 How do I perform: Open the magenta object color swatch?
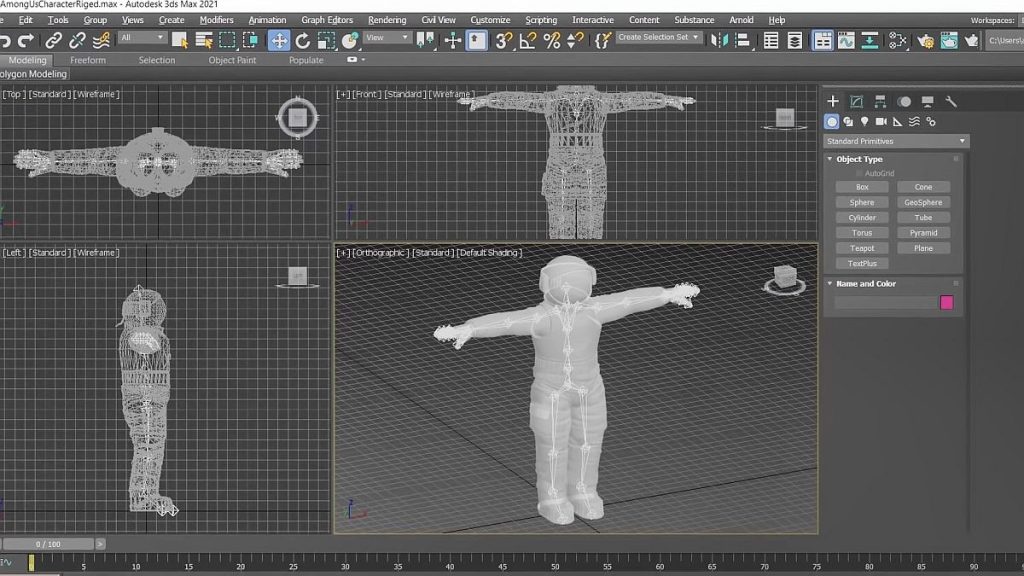pos(946,302)
